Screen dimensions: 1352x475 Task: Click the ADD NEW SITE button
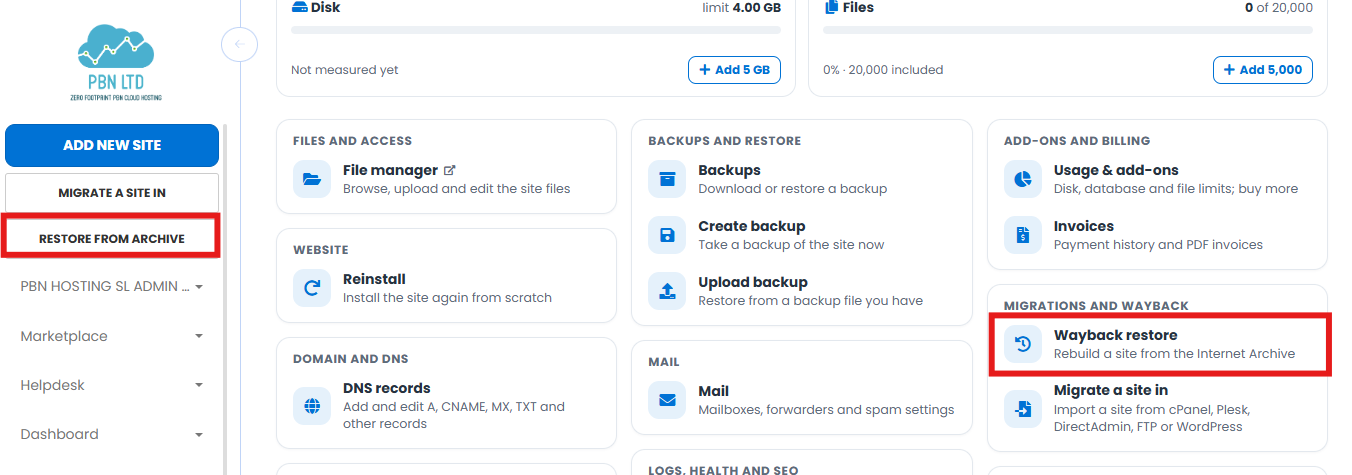(112, 145)
